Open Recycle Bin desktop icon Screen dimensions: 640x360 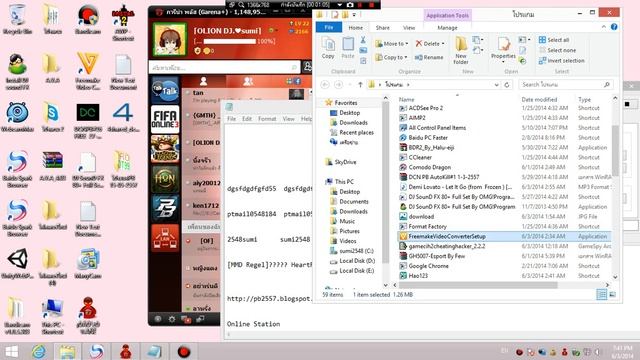[x=17, y=19]
